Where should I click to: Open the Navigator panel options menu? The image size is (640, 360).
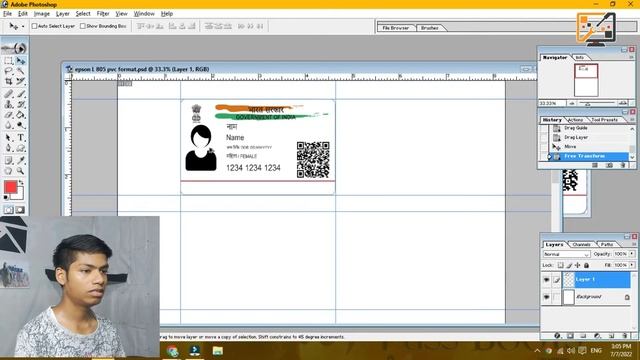point(631,57)
